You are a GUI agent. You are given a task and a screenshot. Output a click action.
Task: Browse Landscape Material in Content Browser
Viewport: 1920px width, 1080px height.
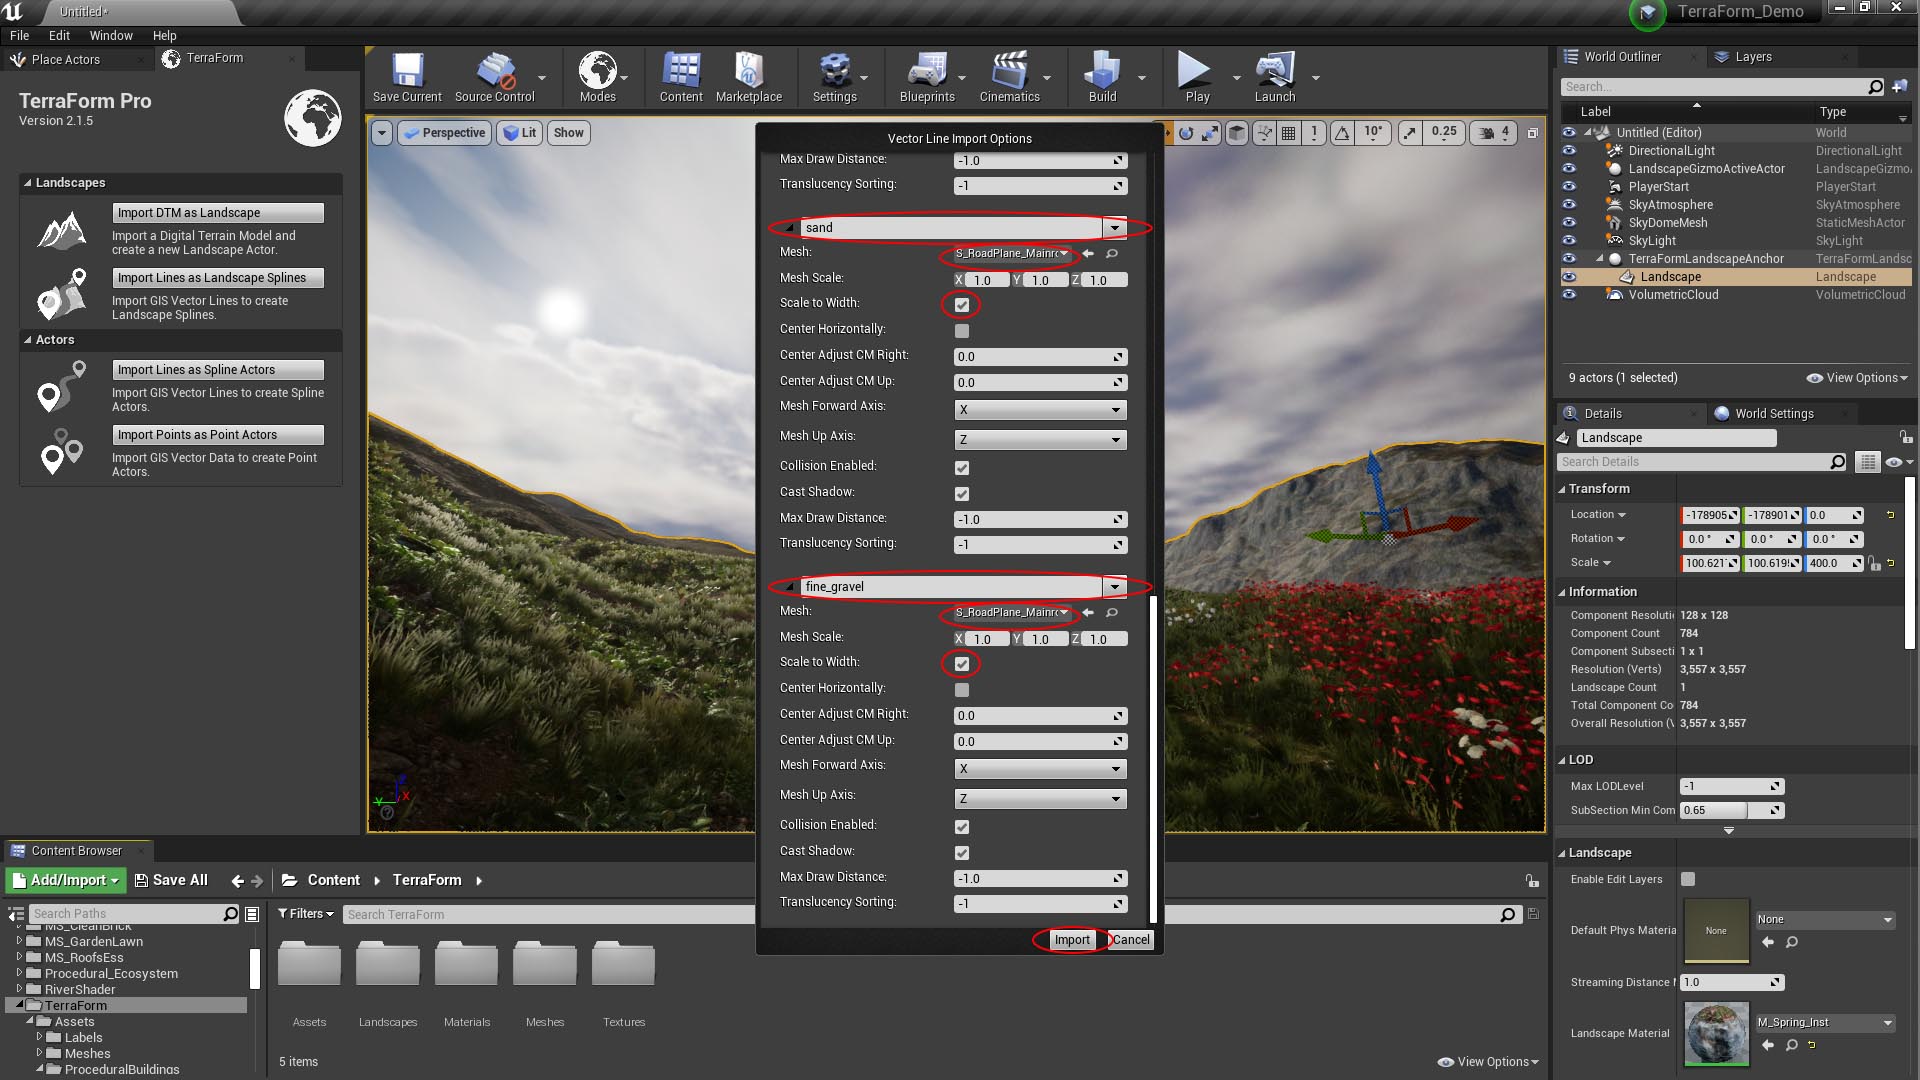point(1792,1045)
